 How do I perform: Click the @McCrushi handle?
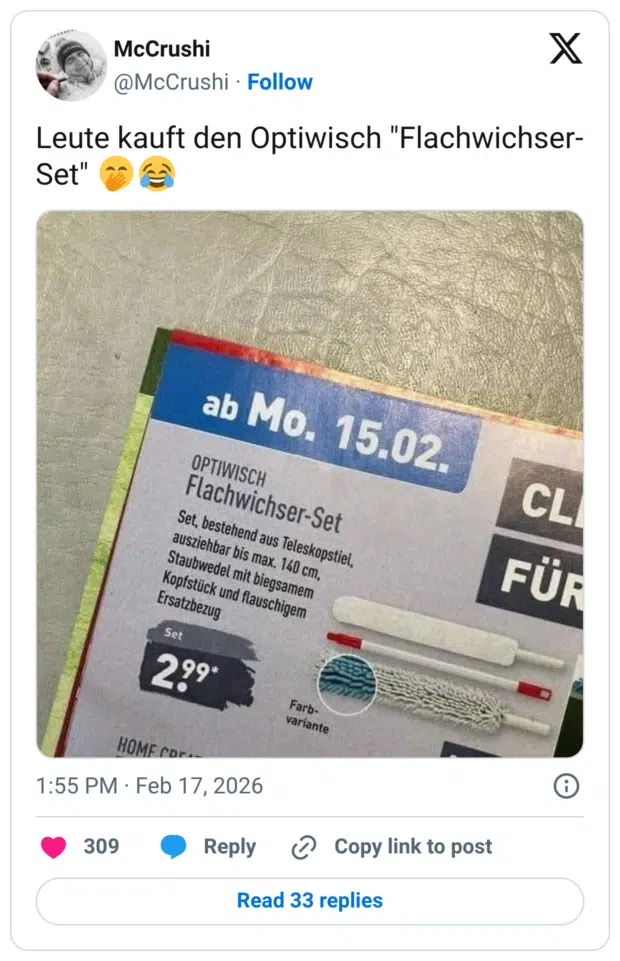171,82
